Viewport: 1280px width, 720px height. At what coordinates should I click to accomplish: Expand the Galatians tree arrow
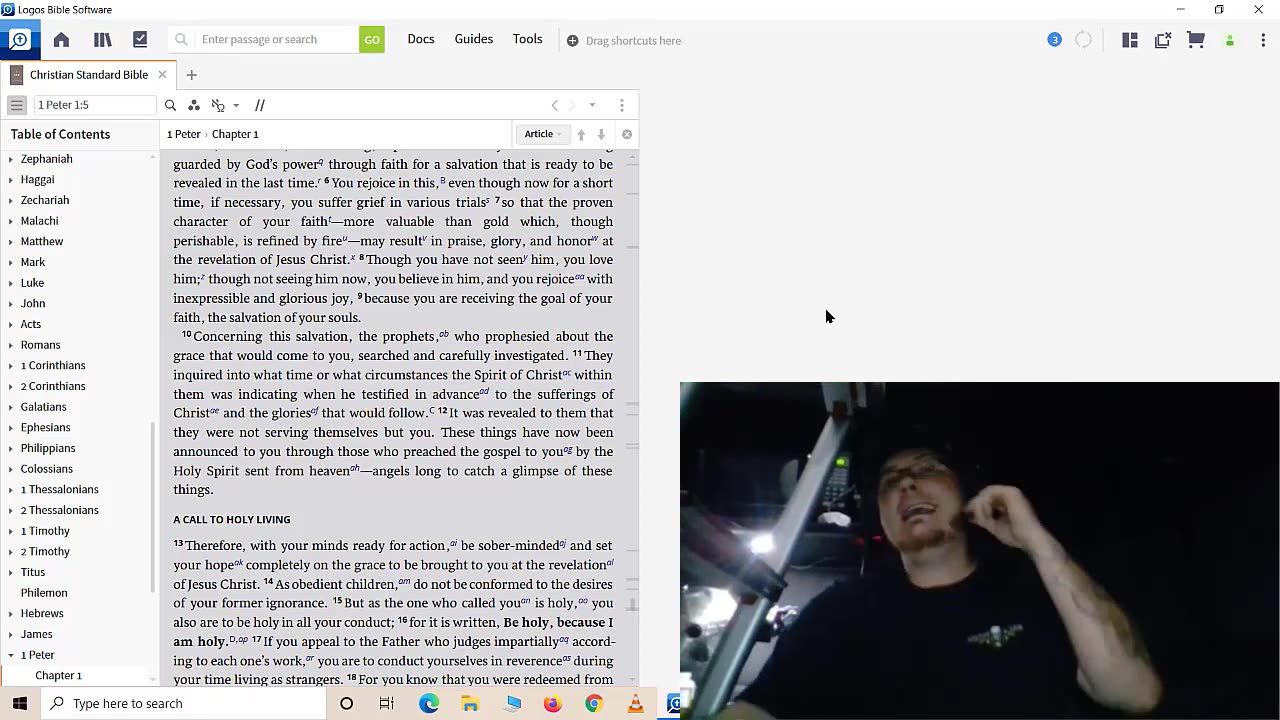(x=11, y=407)
